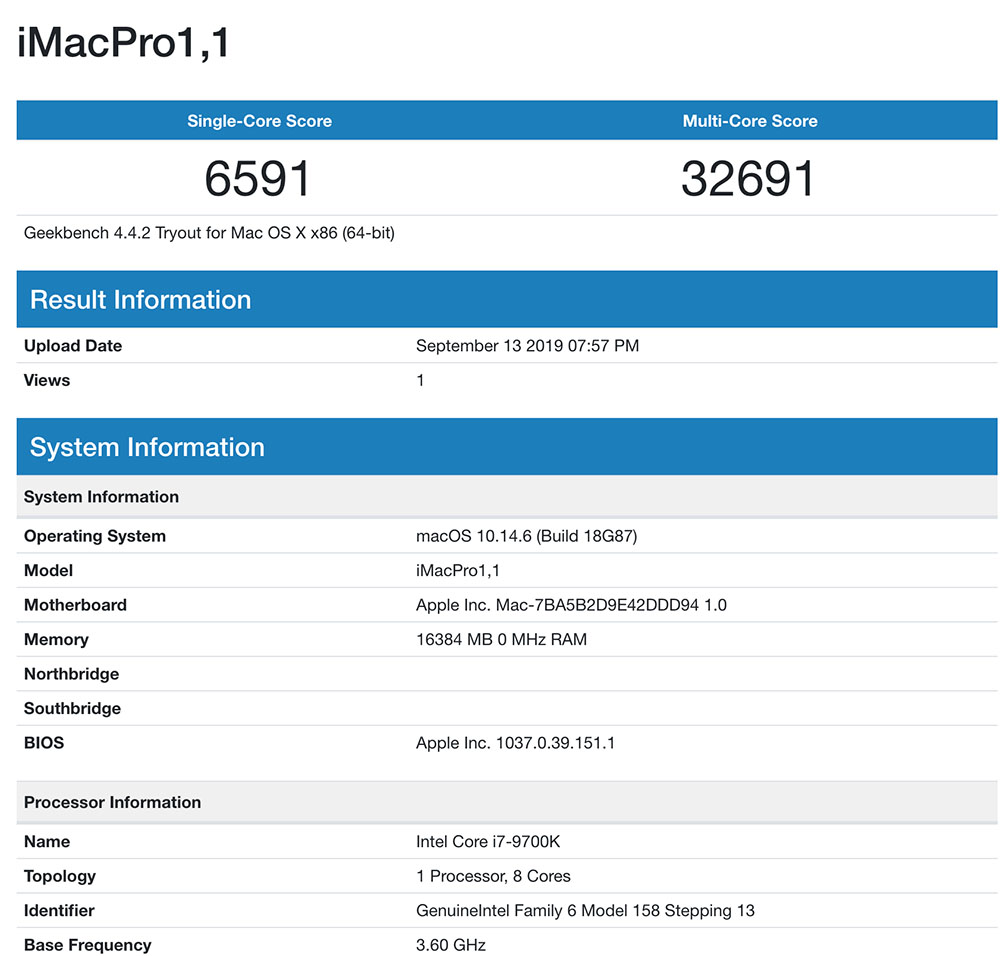Image resolution: width=1000 pixels, height=956 pixels.
Task: Click the Result Information section header
Action: click(141, 299)
